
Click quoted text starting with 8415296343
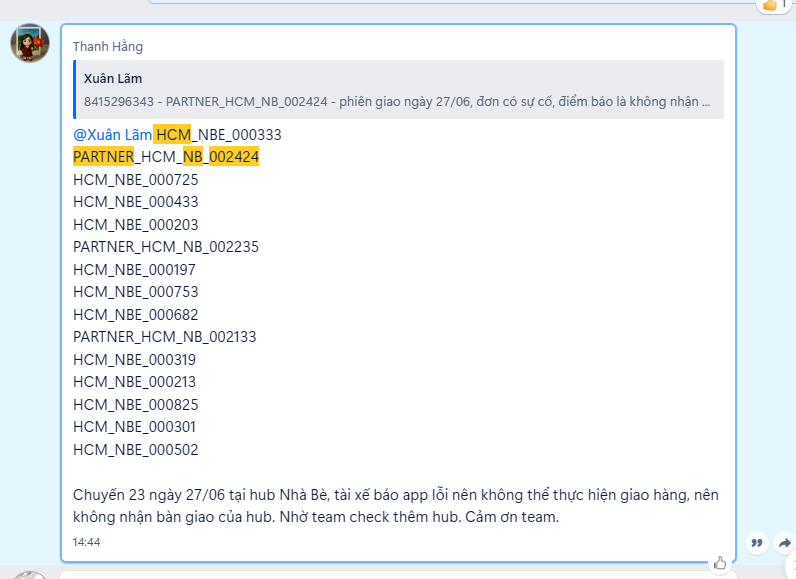pos(397,101)
